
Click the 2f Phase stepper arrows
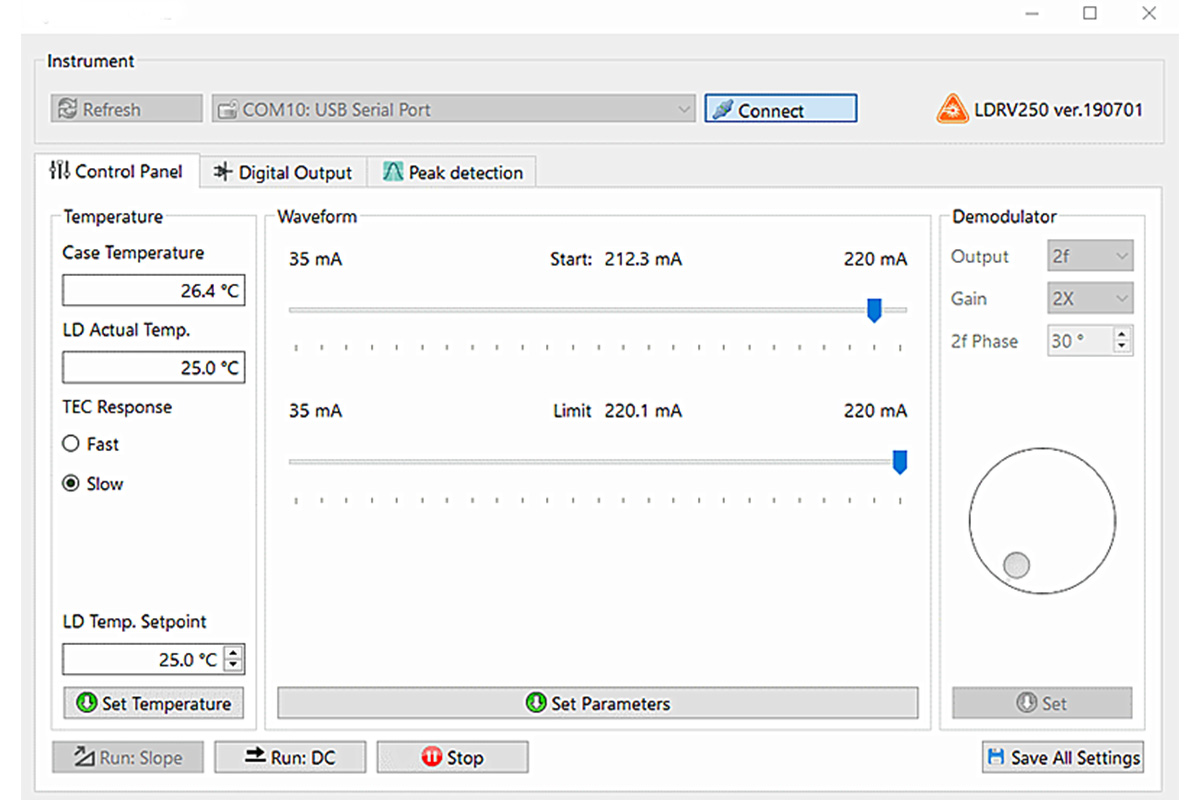point(1122,341)
